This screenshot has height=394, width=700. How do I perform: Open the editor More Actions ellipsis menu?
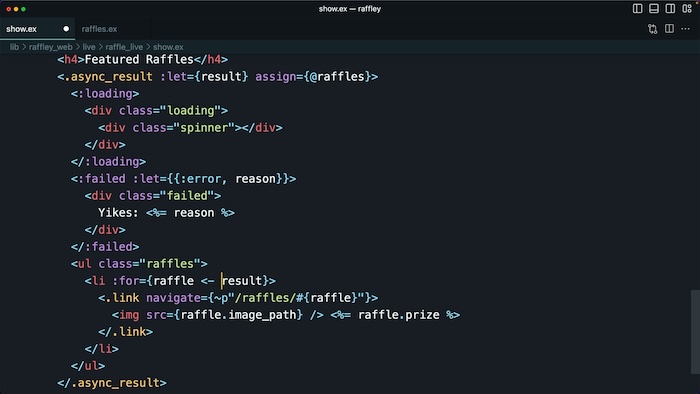click(x=685, y=29)
